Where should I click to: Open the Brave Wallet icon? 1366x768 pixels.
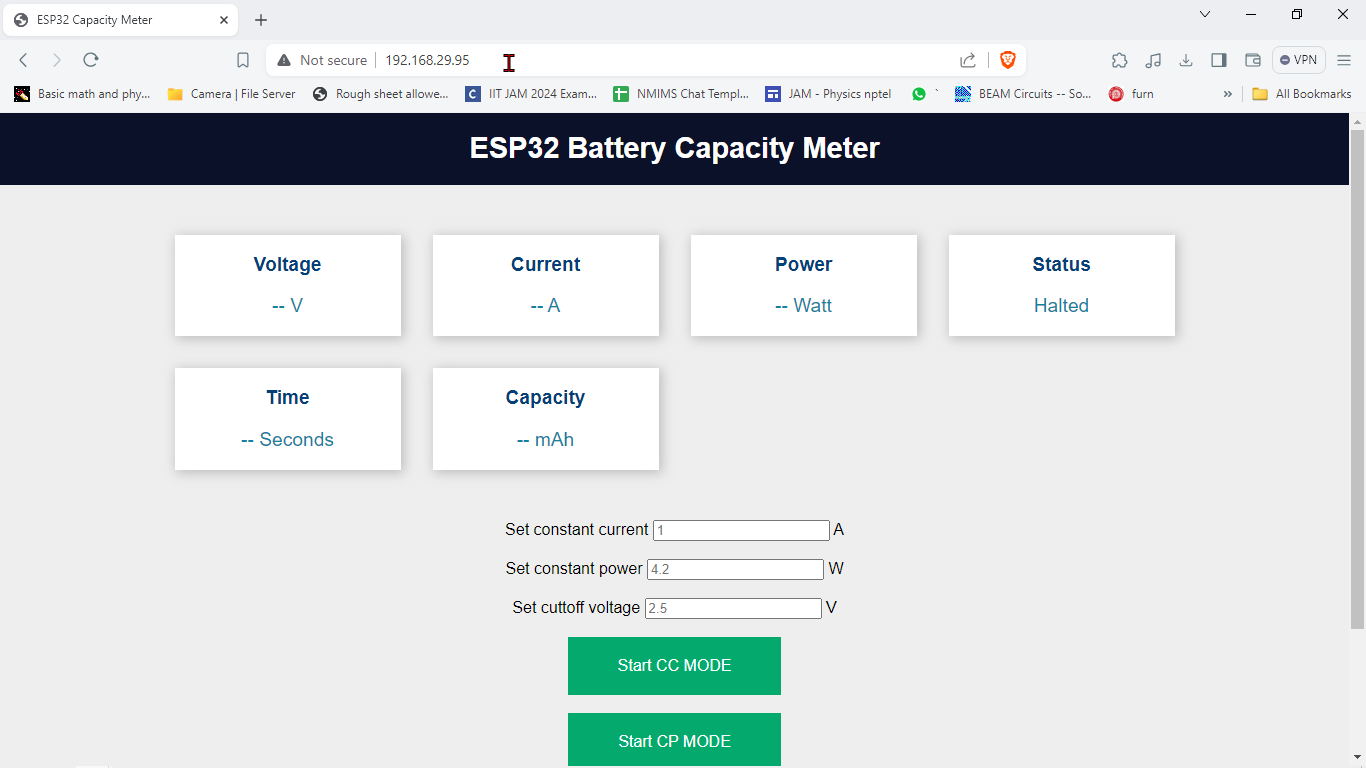[x=1252, y=60]
